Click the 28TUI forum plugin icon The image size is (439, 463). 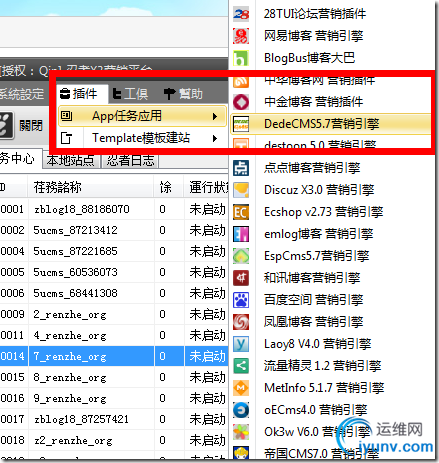tap(241, 14)
